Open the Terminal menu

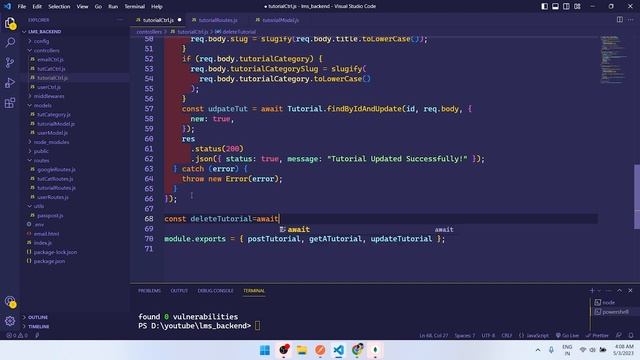[x=134, y=7]
